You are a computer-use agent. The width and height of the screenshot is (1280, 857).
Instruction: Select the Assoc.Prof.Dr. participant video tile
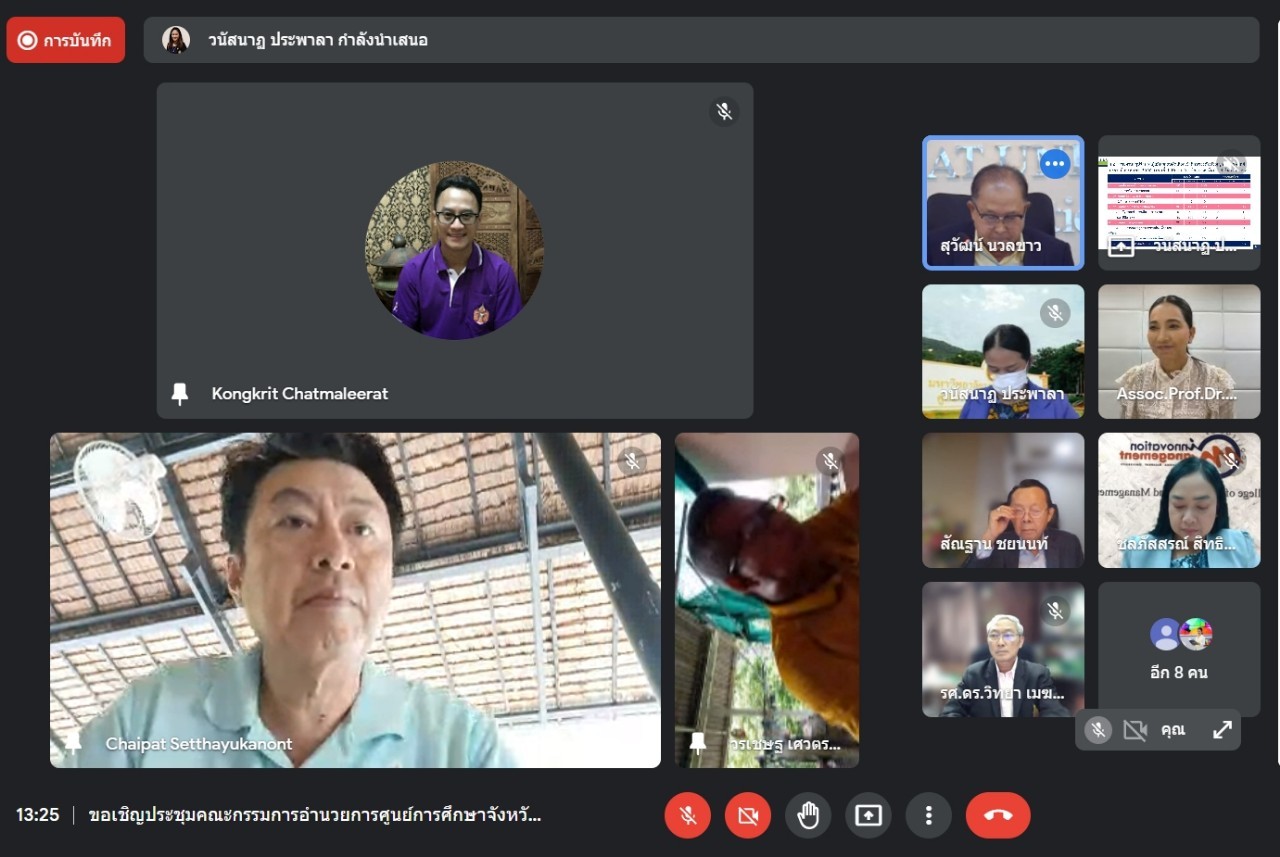pos(1179,351)
